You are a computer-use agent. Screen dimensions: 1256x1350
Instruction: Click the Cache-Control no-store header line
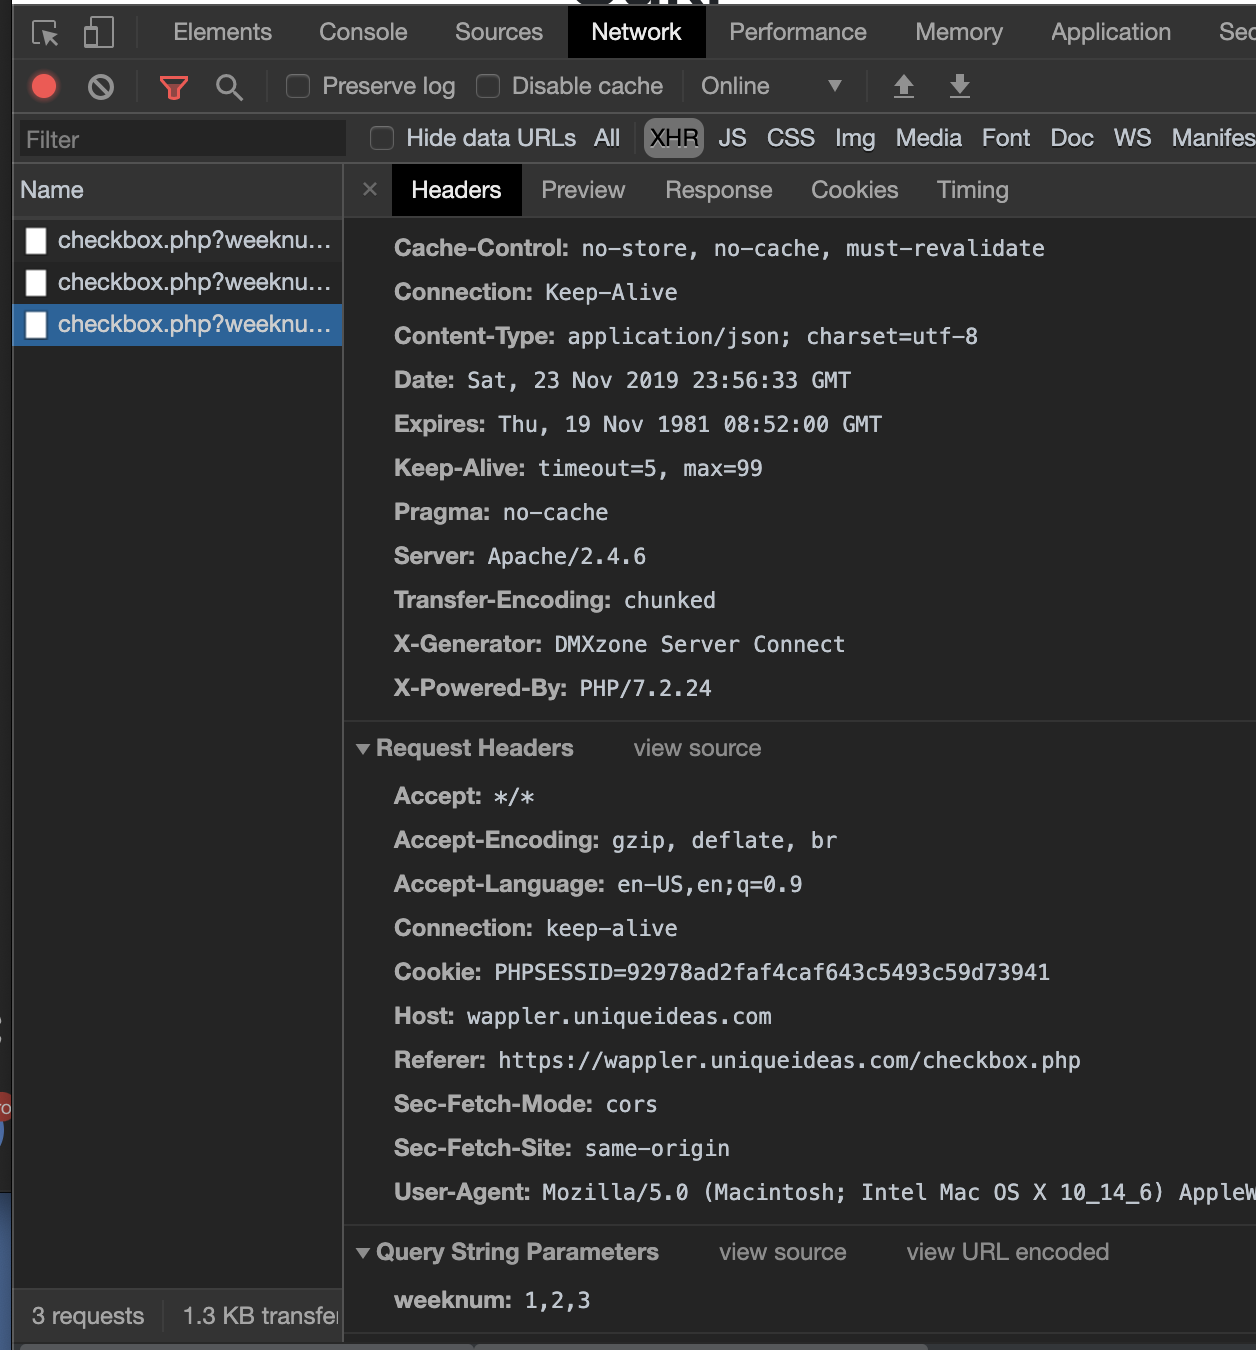(720, 248)
